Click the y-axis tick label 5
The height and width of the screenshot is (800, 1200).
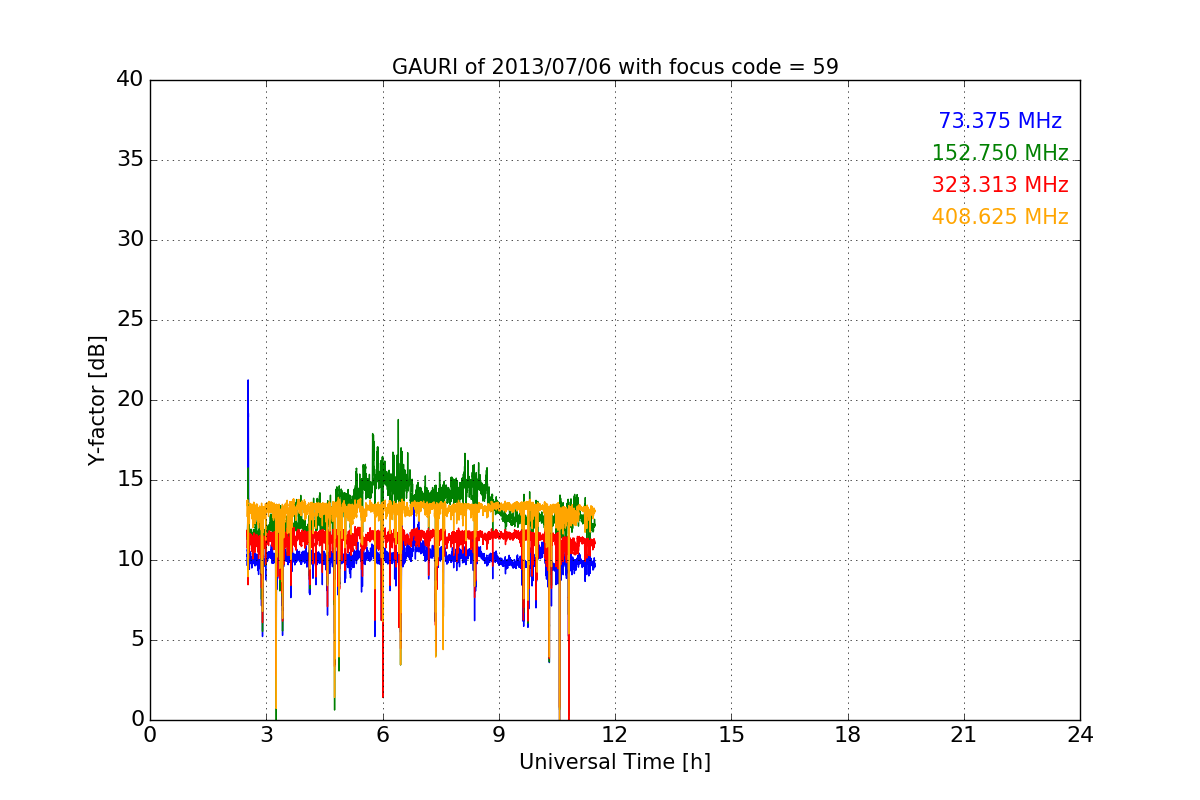click(x=137, y=640)
